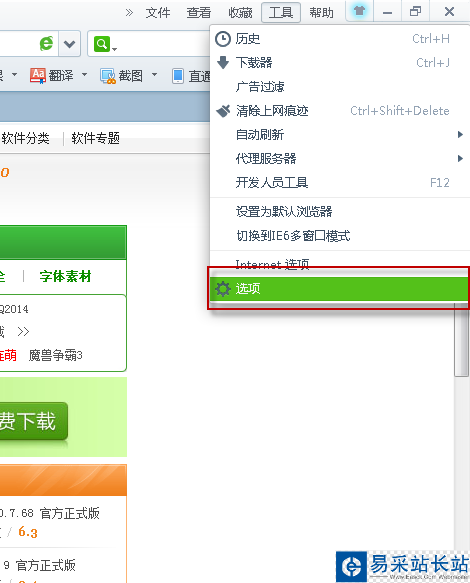Click the 0.7.68 官方正式版 entry

50,513
